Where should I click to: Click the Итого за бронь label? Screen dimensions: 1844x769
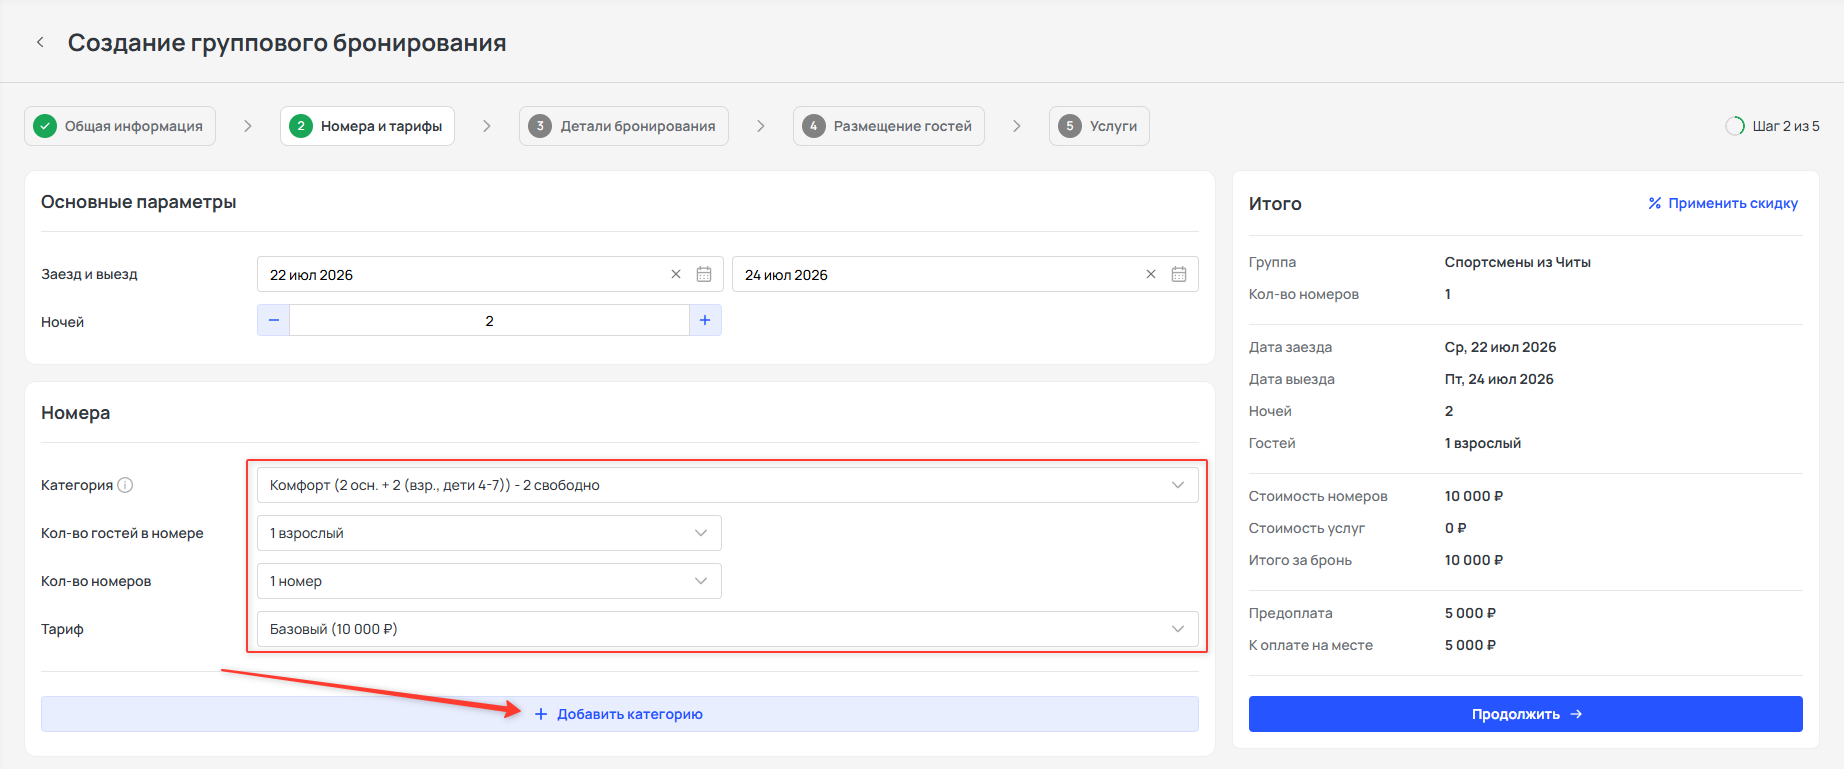point(1300,560)
